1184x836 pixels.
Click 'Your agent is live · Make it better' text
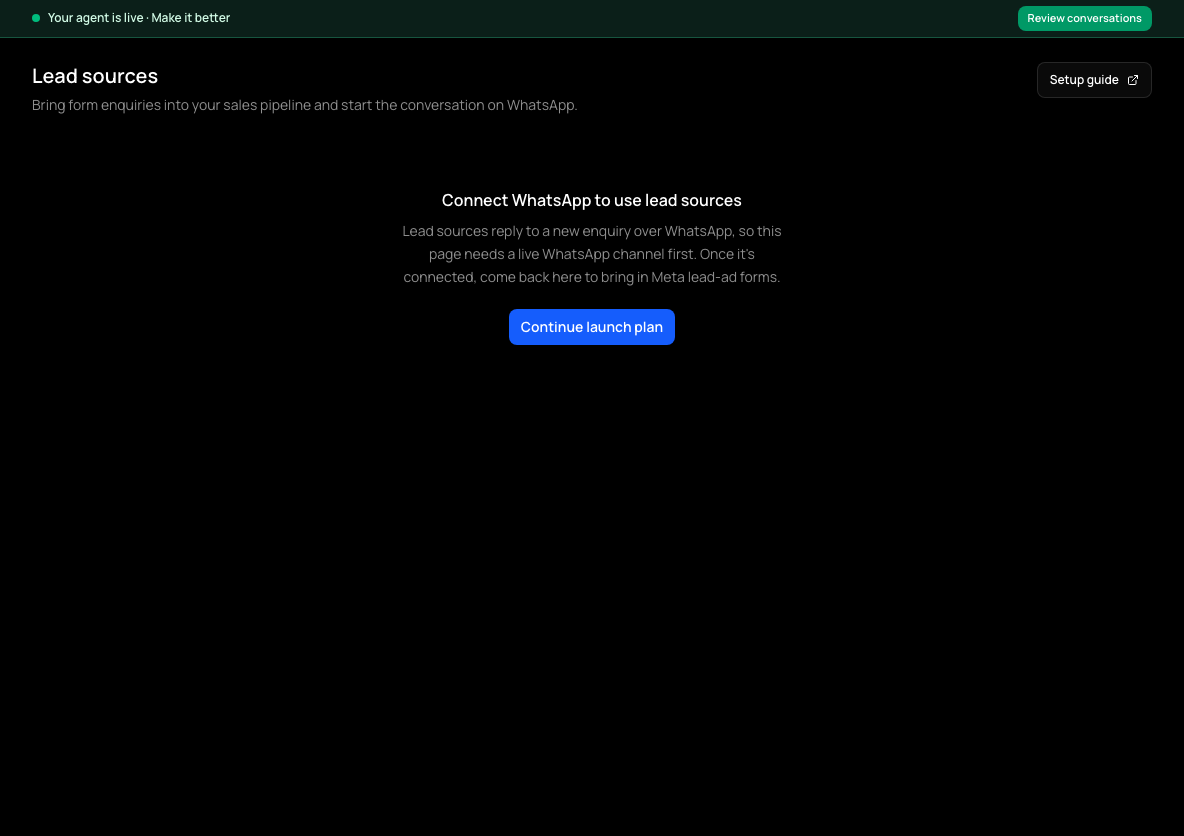139,18
